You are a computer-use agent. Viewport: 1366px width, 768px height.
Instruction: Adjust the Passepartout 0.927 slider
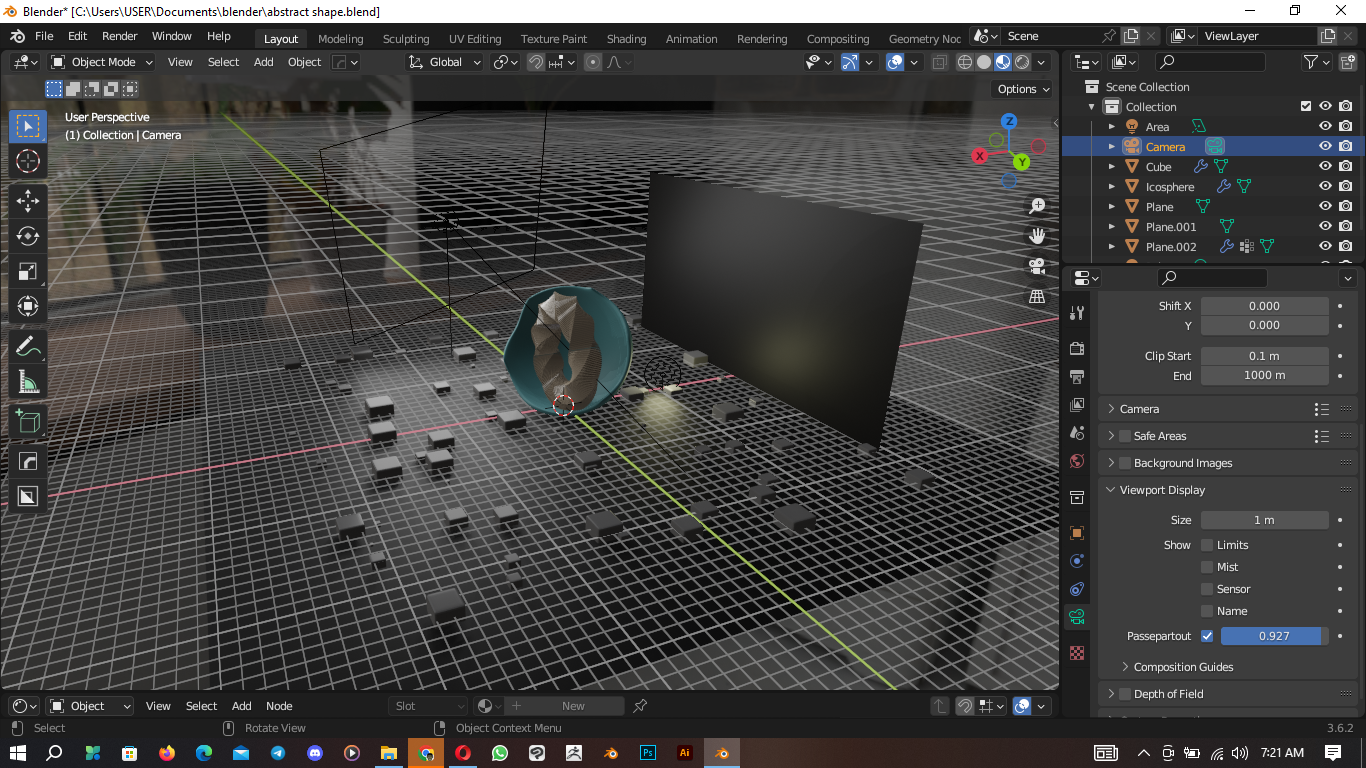tap(1275, 636)
